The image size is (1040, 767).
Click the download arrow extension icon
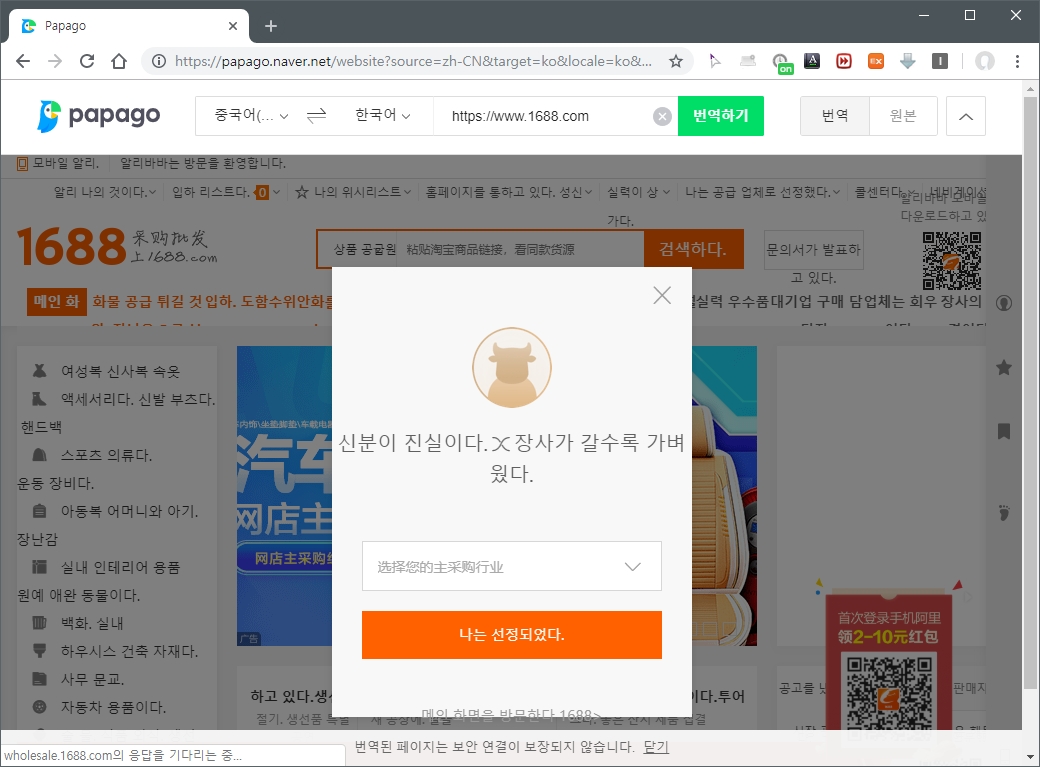(x=907, y=62)
